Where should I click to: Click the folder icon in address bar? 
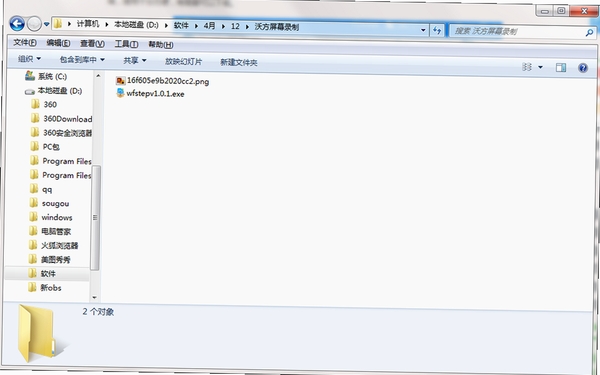[x=58, y=24]
